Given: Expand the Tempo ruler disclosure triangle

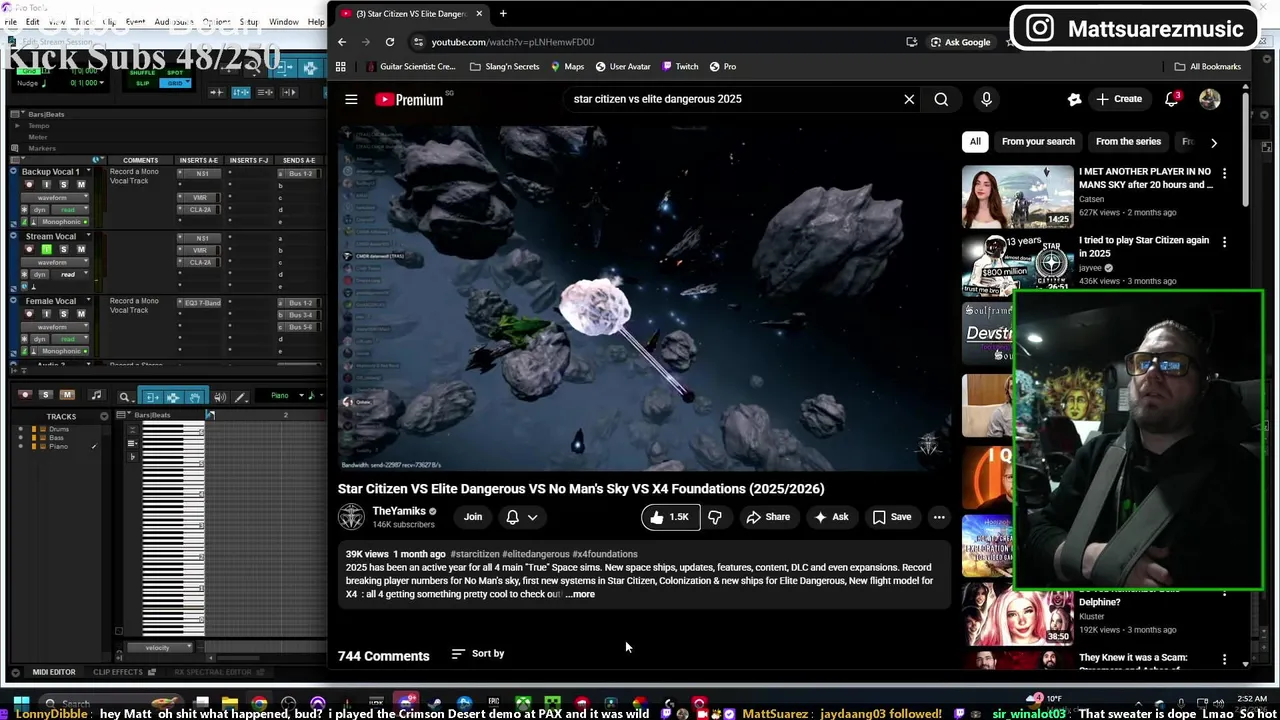Looking at the screenshot, I should (17, 126).
